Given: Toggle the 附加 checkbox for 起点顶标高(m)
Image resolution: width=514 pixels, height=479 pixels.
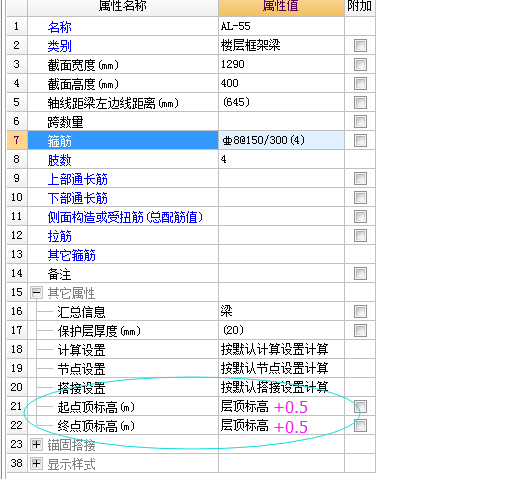Looking at the screenshot, I should pyautogui.click(x=360, y=406).
